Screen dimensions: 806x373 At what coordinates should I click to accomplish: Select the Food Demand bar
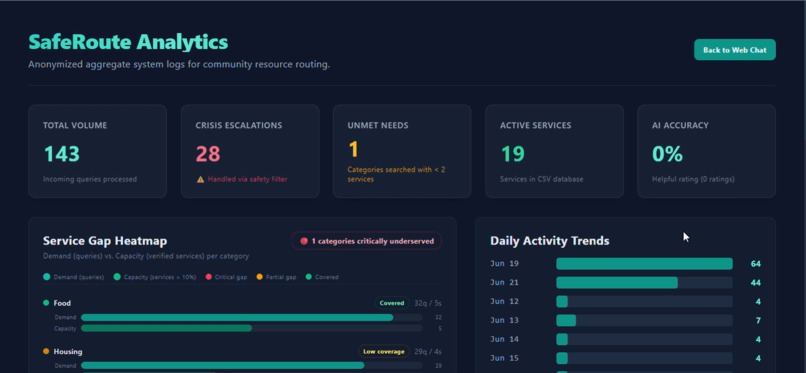(x=252, y=318)
